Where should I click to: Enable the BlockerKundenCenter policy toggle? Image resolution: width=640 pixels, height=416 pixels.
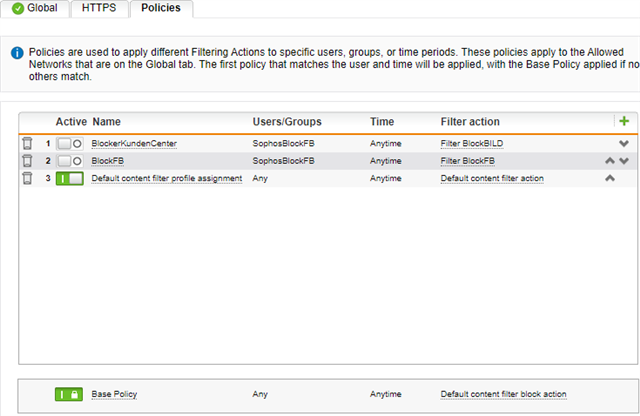click(69, 144)
